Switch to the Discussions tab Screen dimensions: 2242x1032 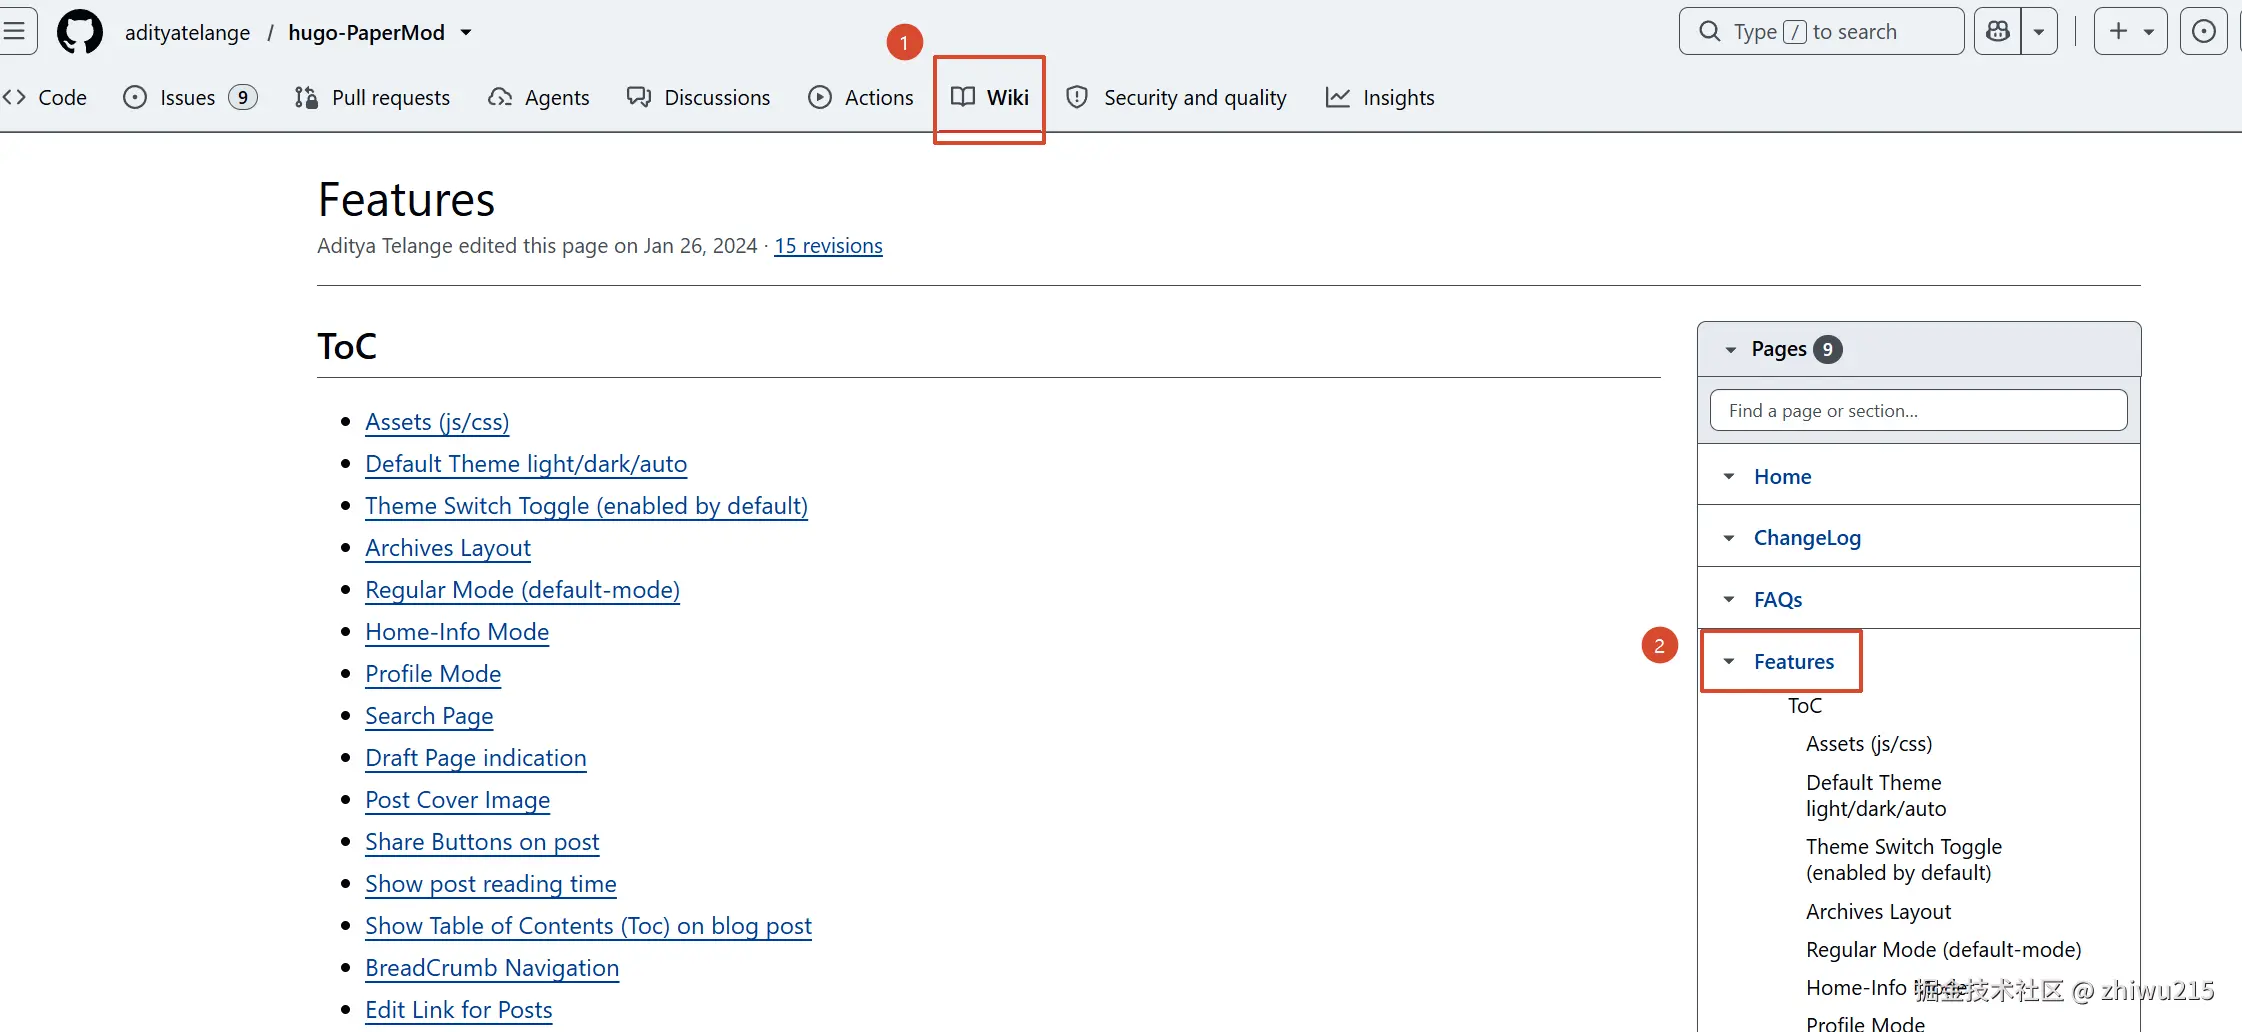tap(698, 98)
